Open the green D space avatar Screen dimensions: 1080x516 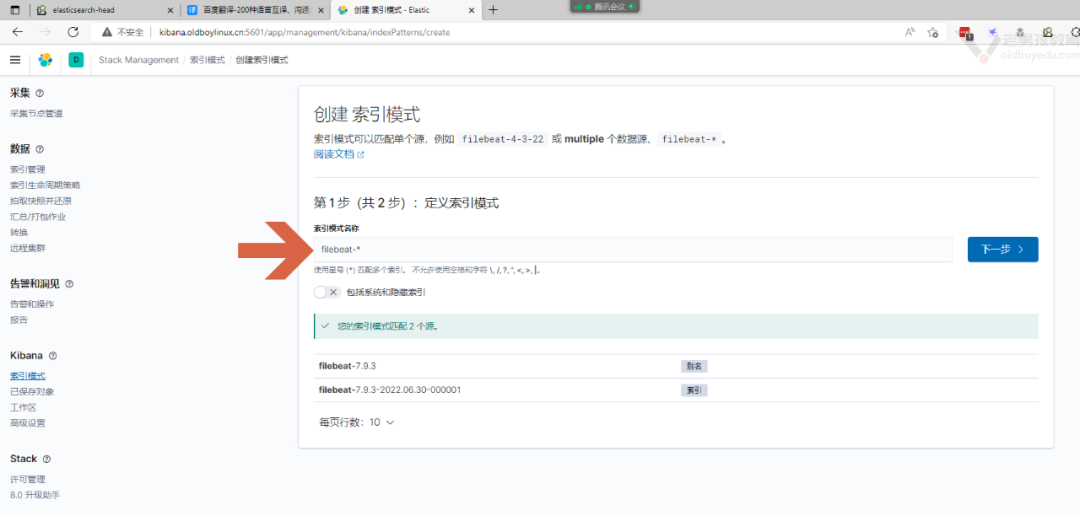[76, 61]
